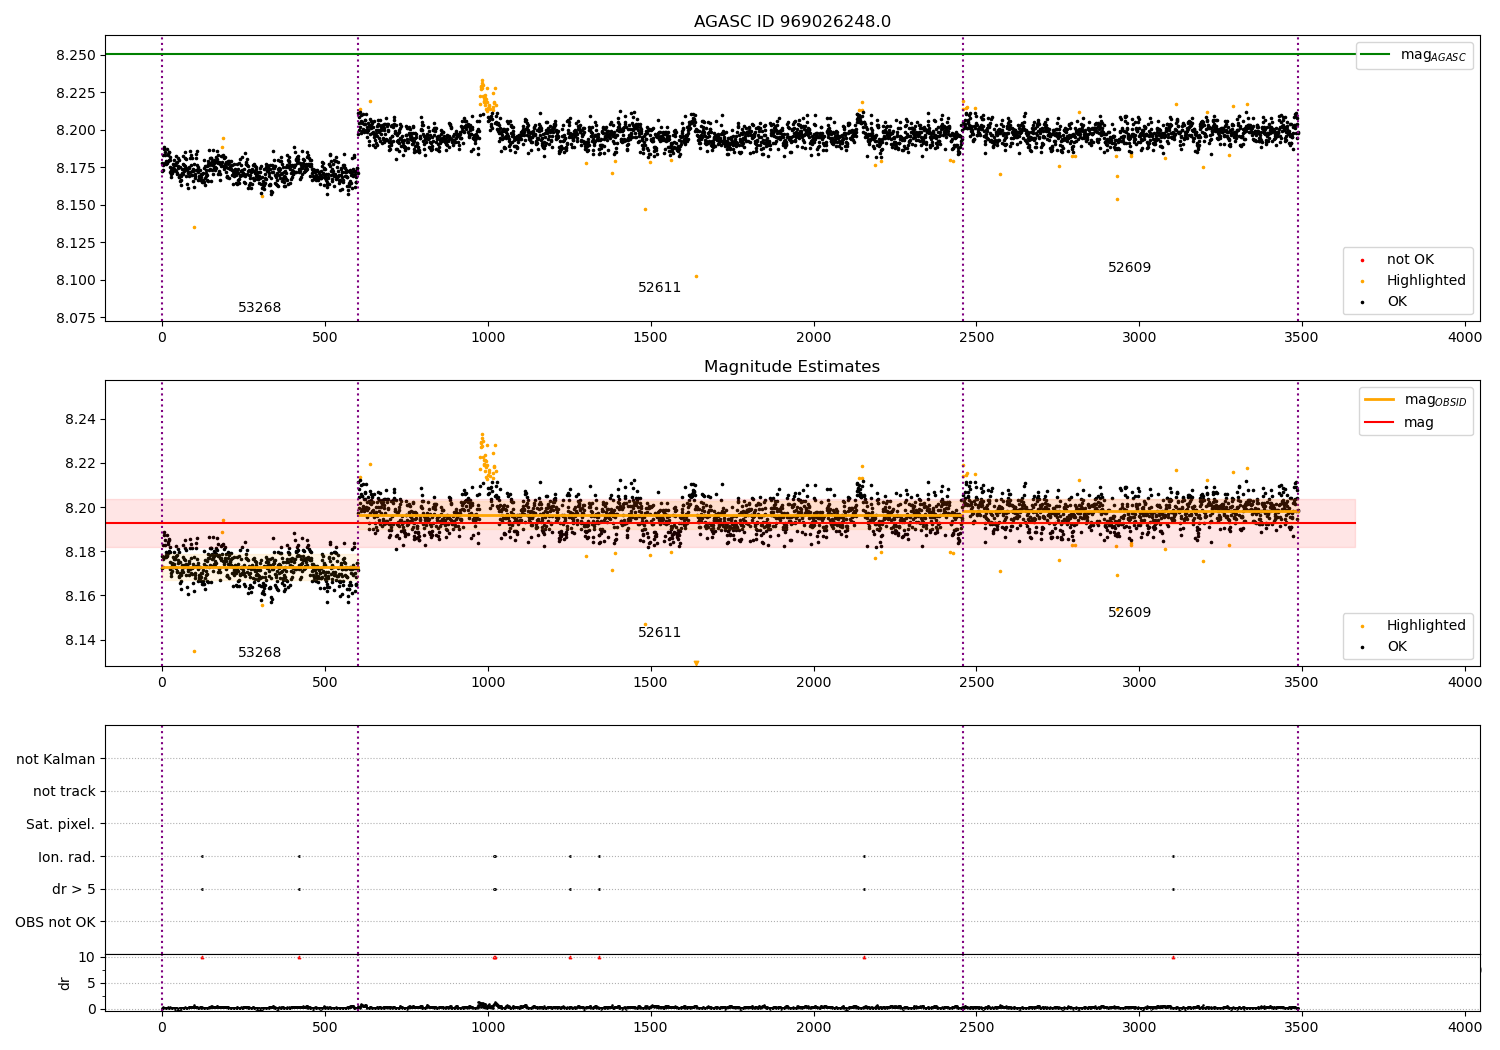Click OBSID label 52609 in Magnitude Estimates plot
The image size is (1500, 1050).
1130,613
